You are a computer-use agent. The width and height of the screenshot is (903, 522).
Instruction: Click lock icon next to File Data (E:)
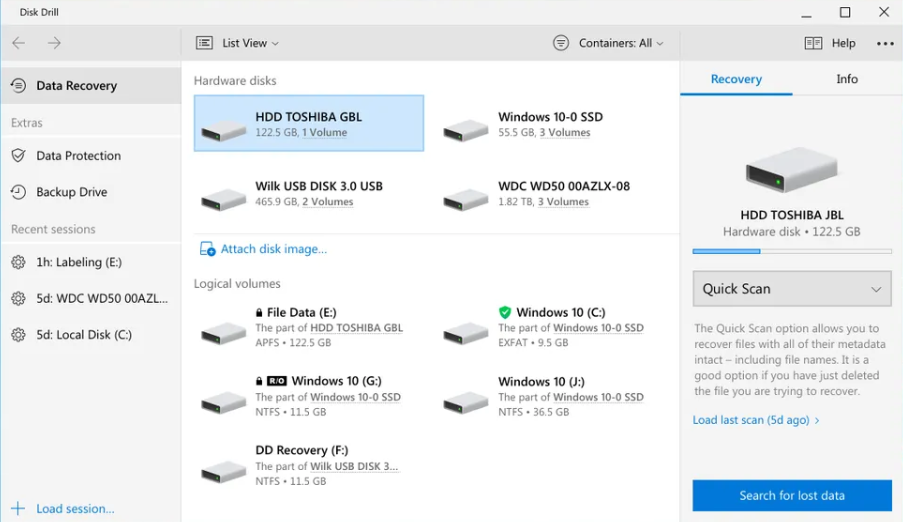click(x=259, y=312)
